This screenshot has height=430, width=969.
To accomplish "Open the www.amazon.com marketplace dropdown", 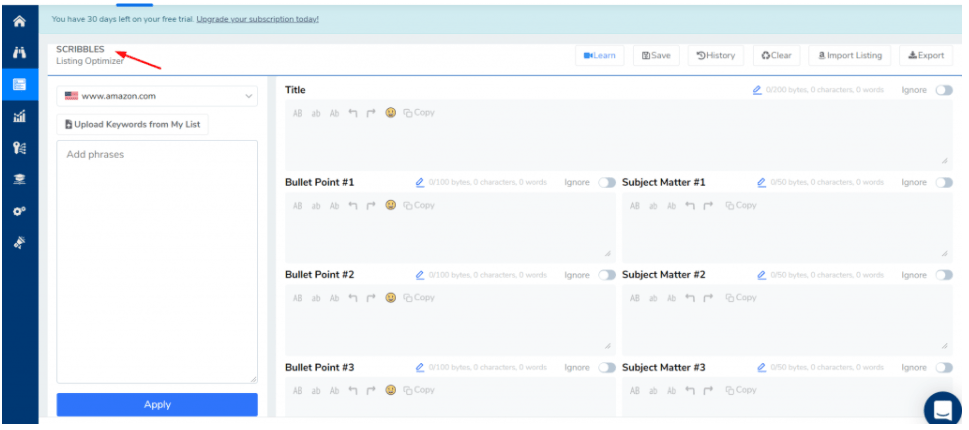I will 157,96.
